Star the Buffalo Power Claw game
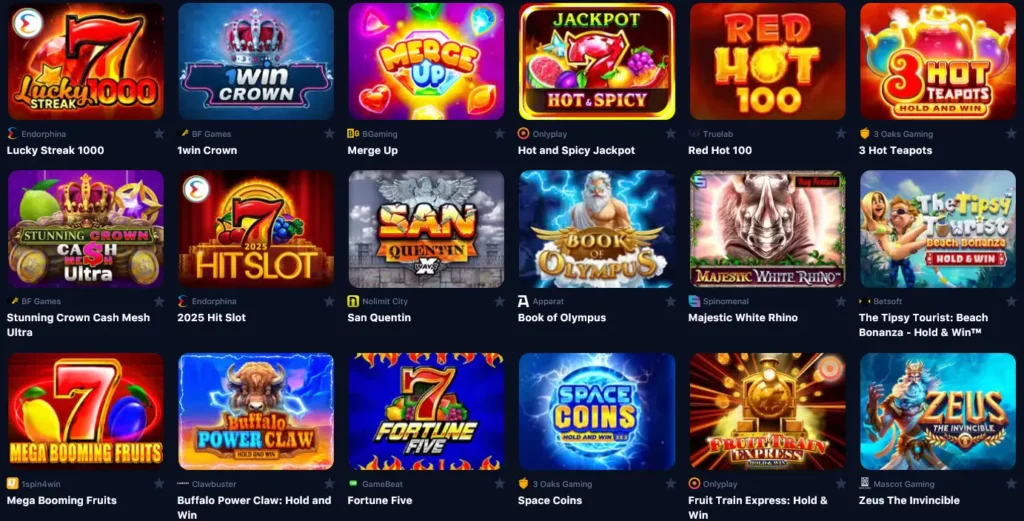 tap(329, 484)
